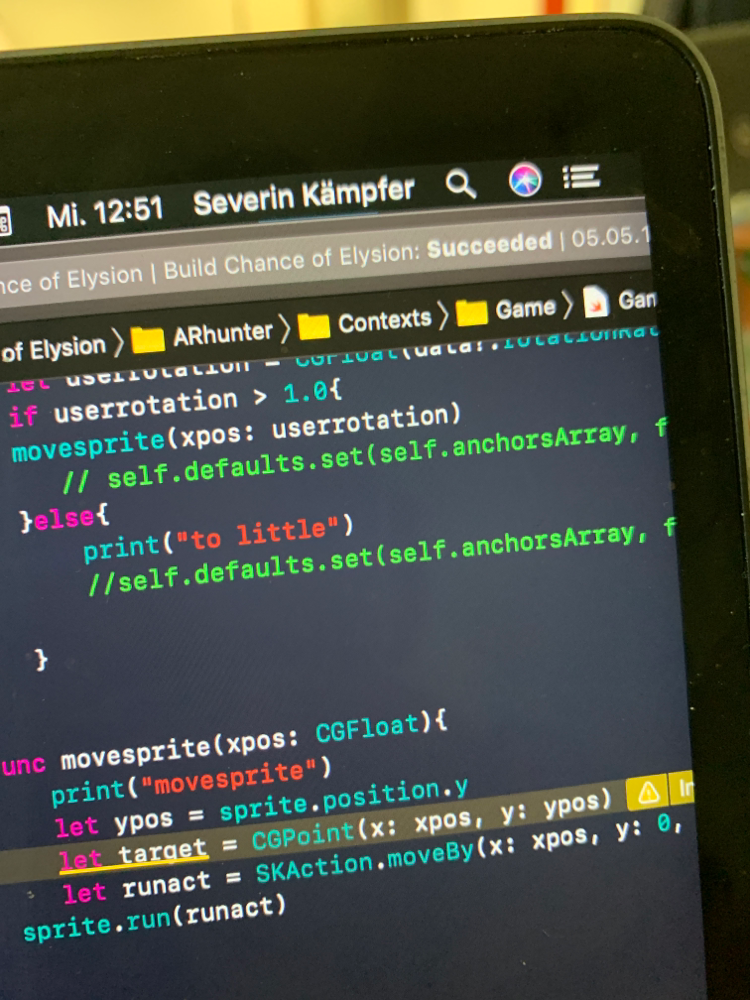Click the user name Severin Kämpfer
The height and width of the screenshot is (1000, 750).
click(x=304, y=196)
